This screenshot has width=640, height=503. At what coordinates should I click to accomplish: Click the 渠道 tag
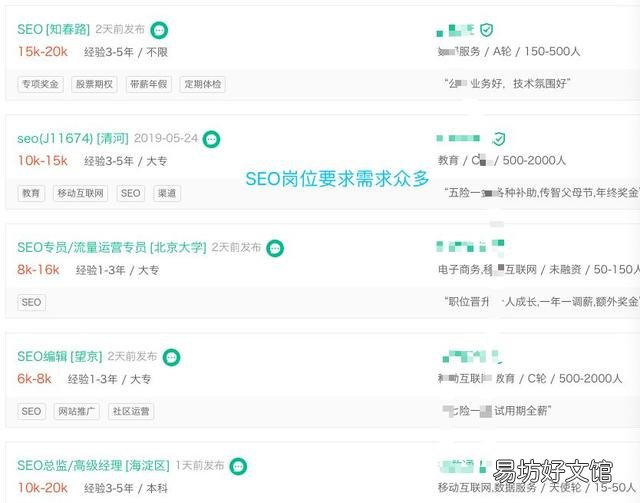tap(167, 193)
